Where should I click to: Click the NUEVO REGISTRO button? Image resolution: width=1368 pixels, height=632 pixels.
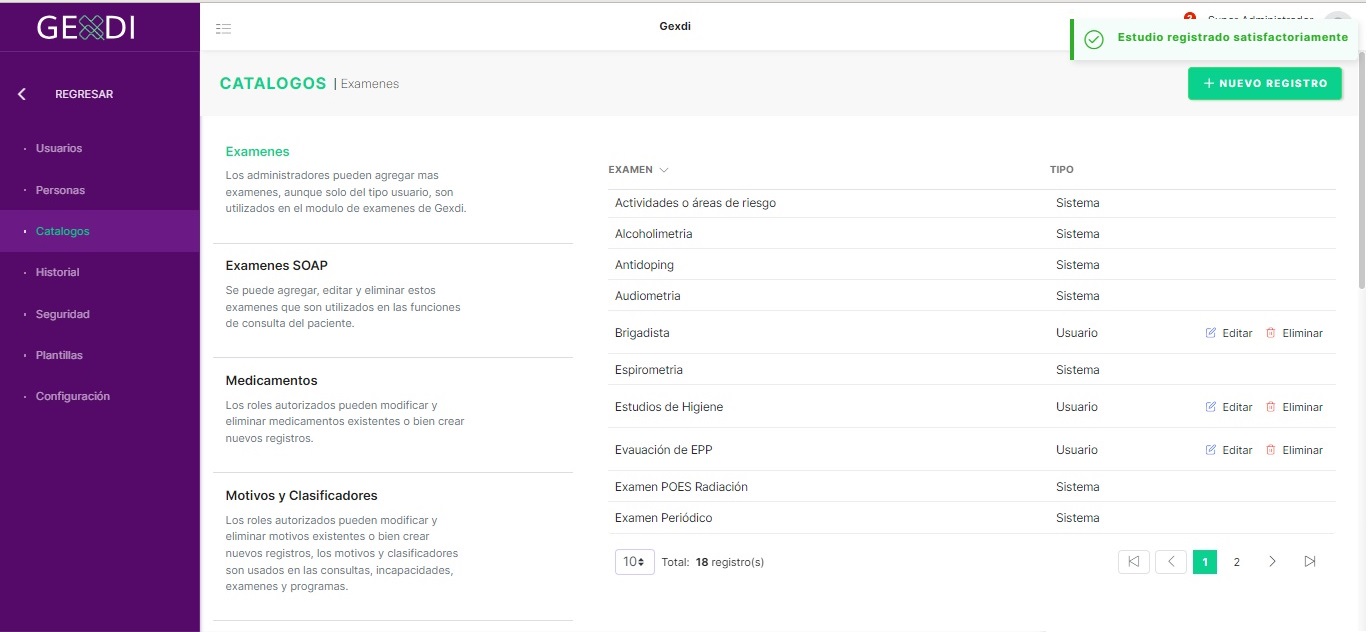[1265, 83]
